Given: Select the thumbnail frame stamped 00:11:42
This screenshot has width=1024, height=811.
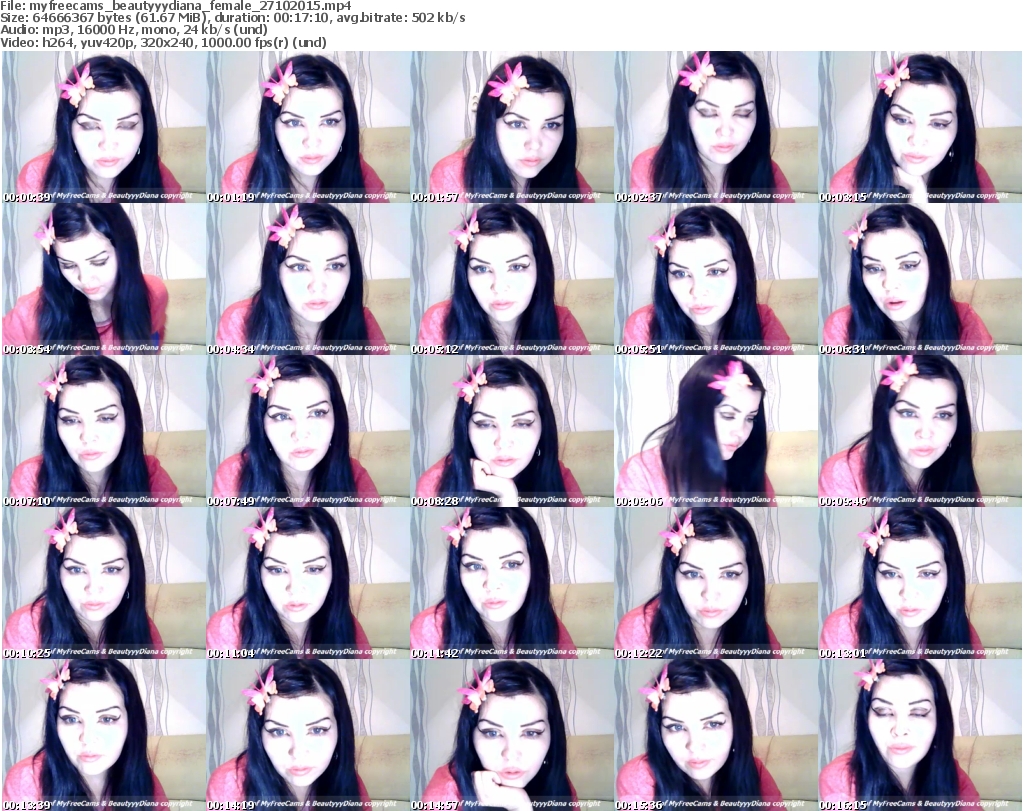Looking at the screenshot, I should pos(512,583).
